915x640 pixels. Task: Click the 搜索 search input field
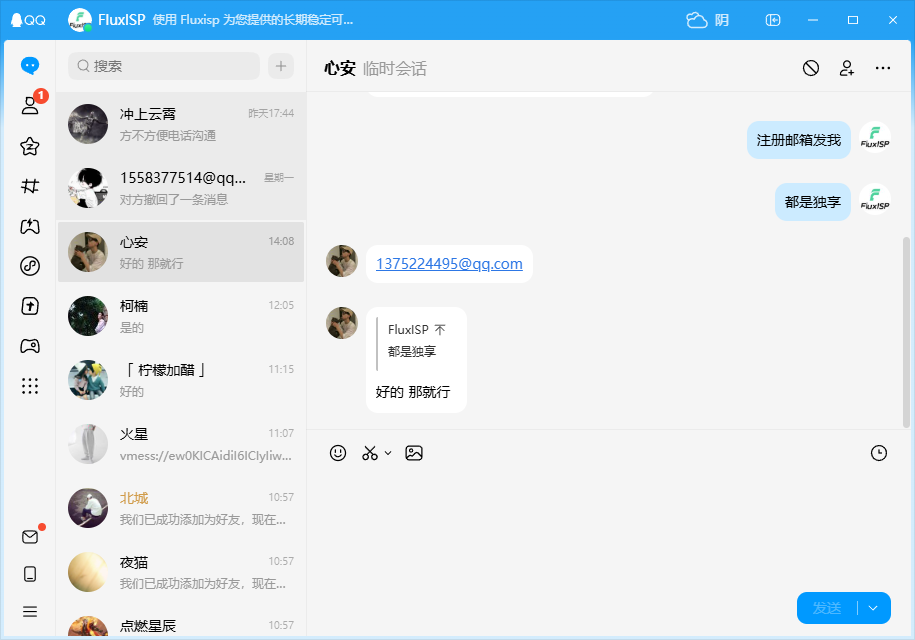(x=164, y=66)
